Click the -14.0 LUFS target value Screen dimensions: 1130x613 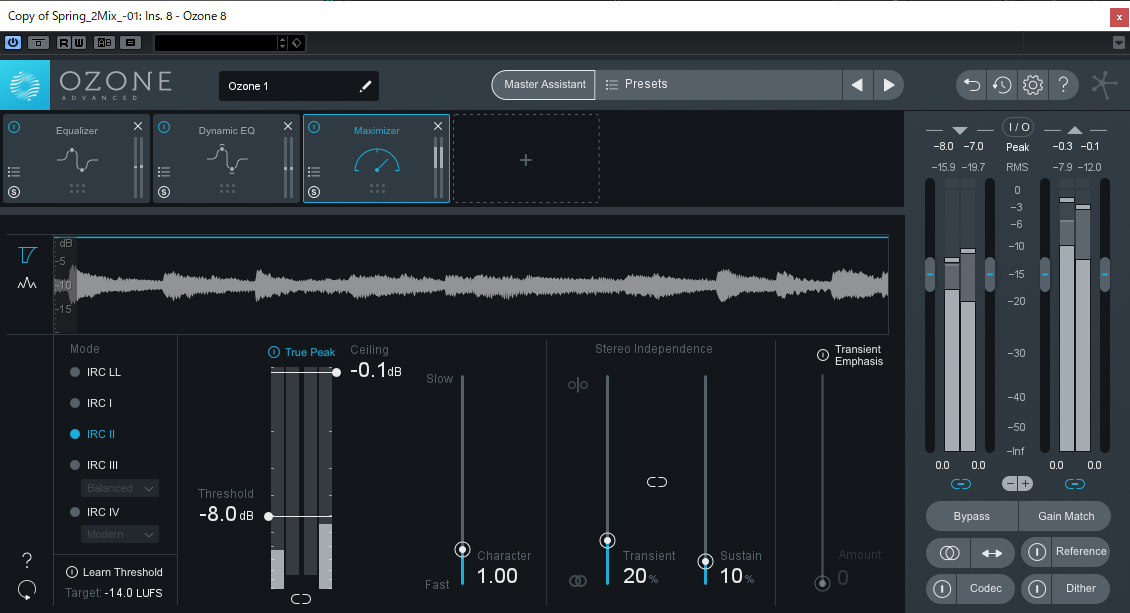[133, 593]
